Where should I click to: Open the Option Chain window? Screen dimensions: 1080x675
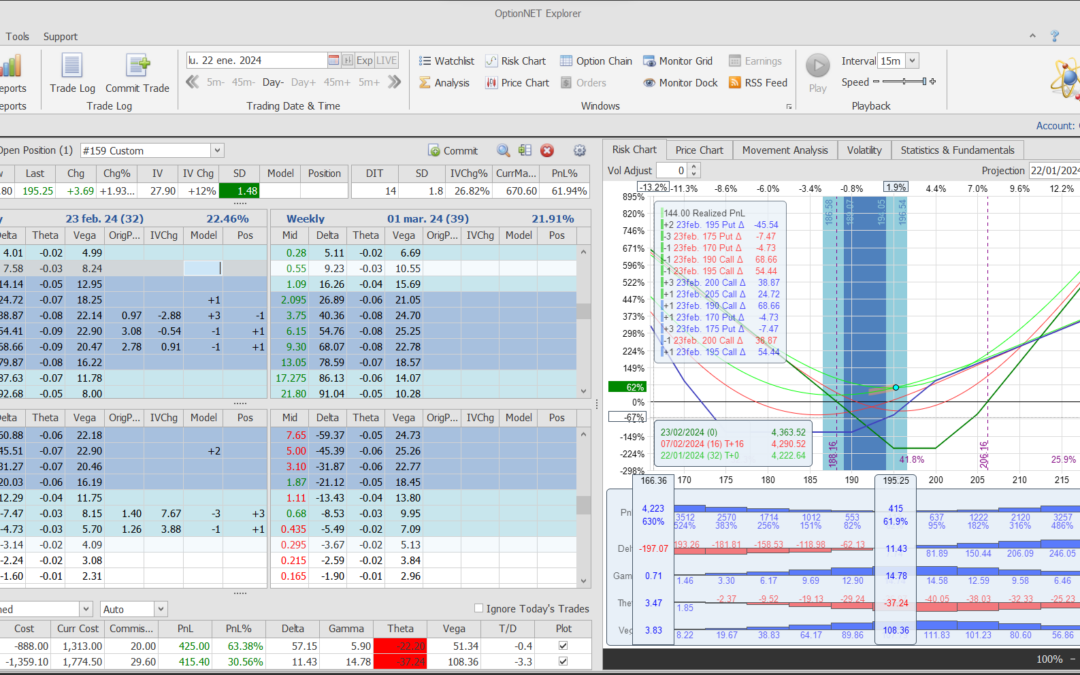coord(596,61)
